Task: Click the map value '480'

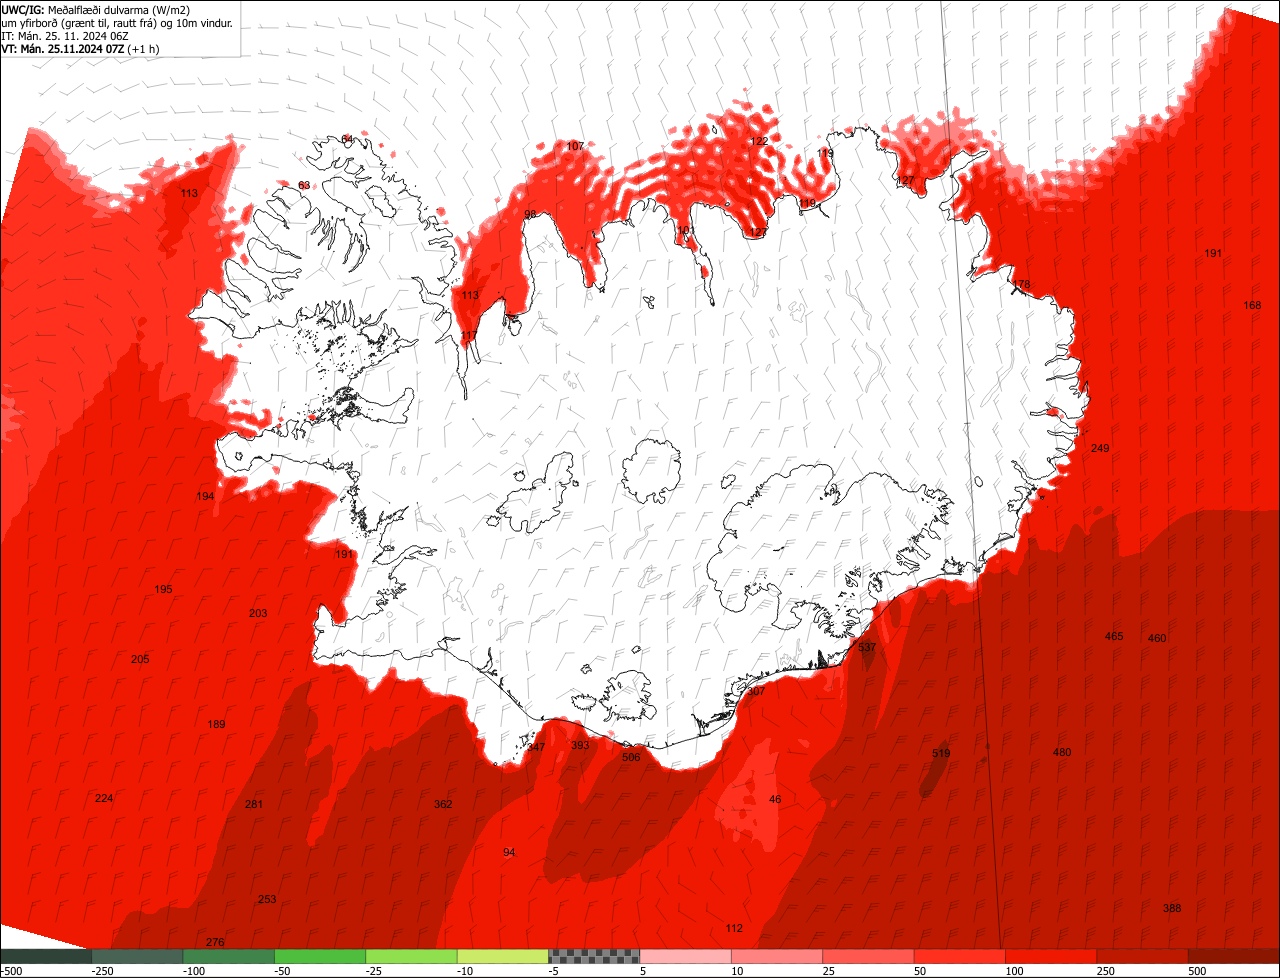Action: pos(1062,752)
